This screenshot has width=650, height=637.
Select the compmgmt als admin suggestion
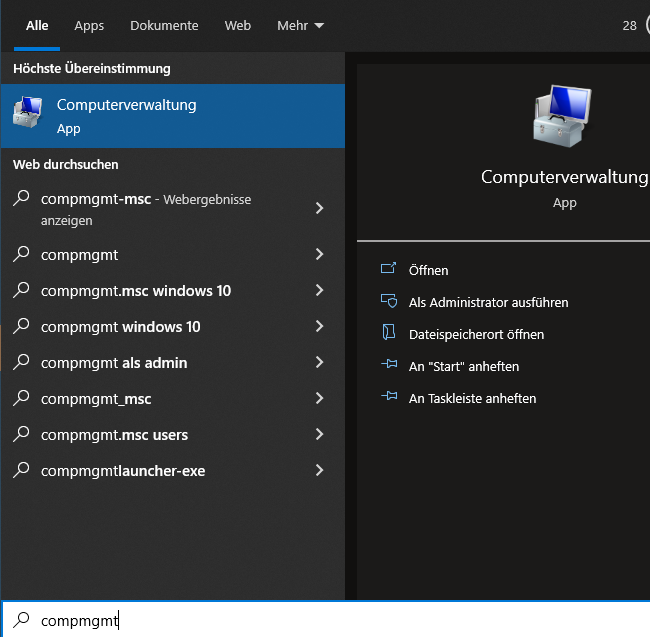(173, 363)
